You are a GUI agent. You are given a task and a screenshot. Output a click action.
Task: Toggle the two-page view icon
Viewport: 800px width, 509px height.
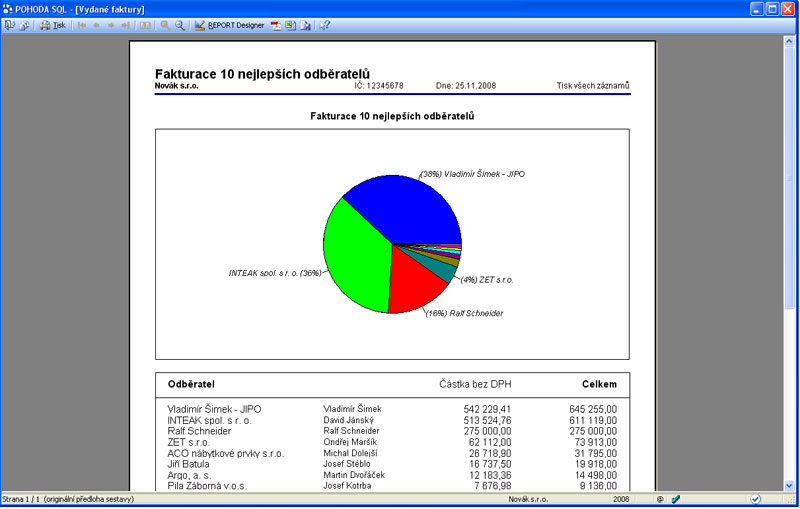[145, 25]
